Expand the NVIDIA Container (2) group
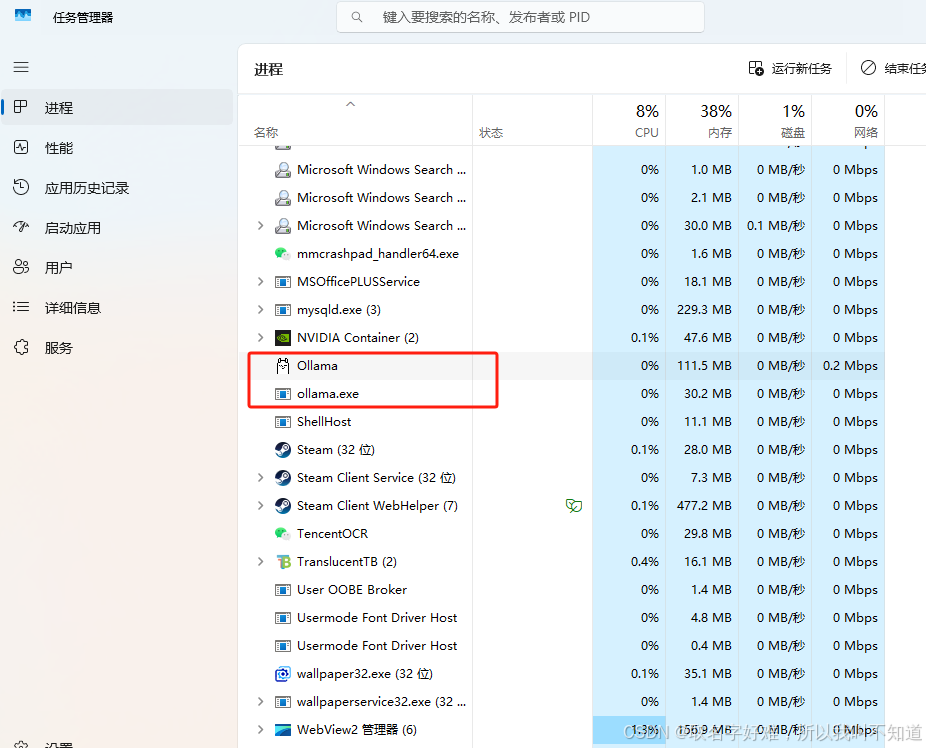This screenshot has width=926, height=748. (260, 338)
